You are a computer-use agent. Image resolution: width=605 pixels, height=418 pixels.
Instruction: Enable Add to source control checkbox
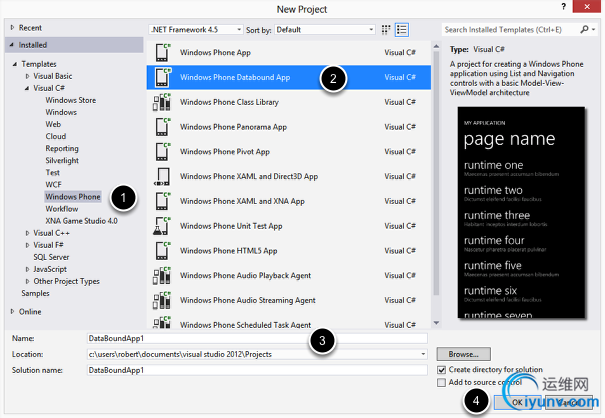pyautogui.click(x=441, y=382)
